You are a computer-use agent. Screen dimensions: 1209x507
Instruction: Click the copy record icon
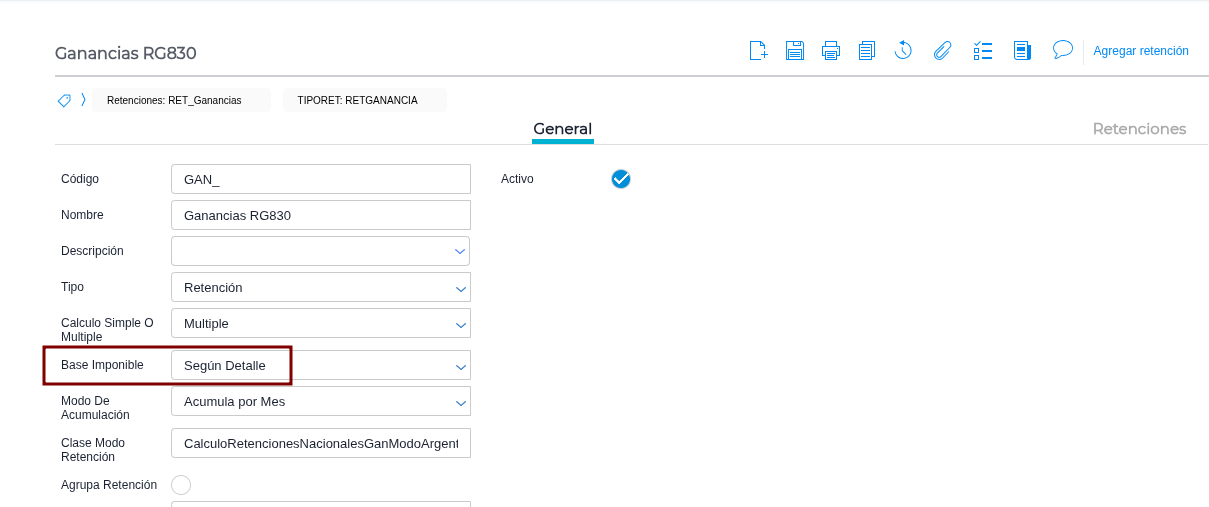coord(867,50)
